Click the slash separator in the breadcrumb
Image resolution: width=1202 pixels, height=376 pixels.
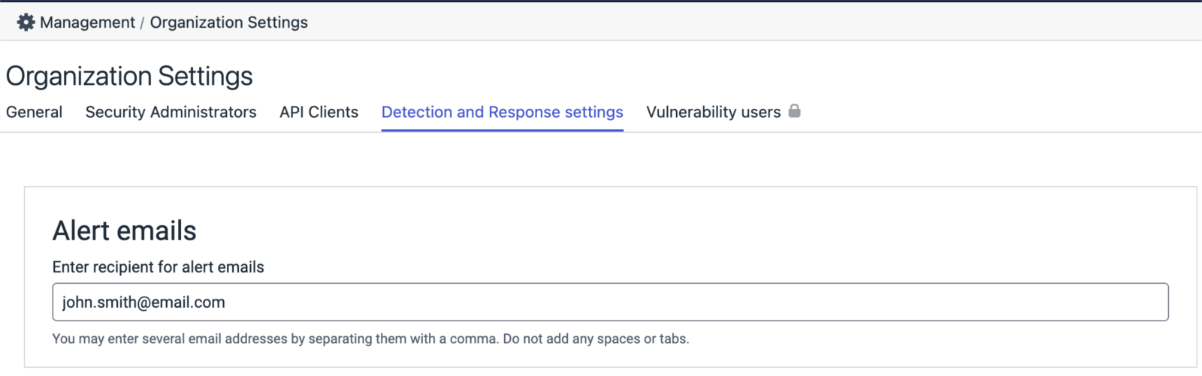point(142,21)
